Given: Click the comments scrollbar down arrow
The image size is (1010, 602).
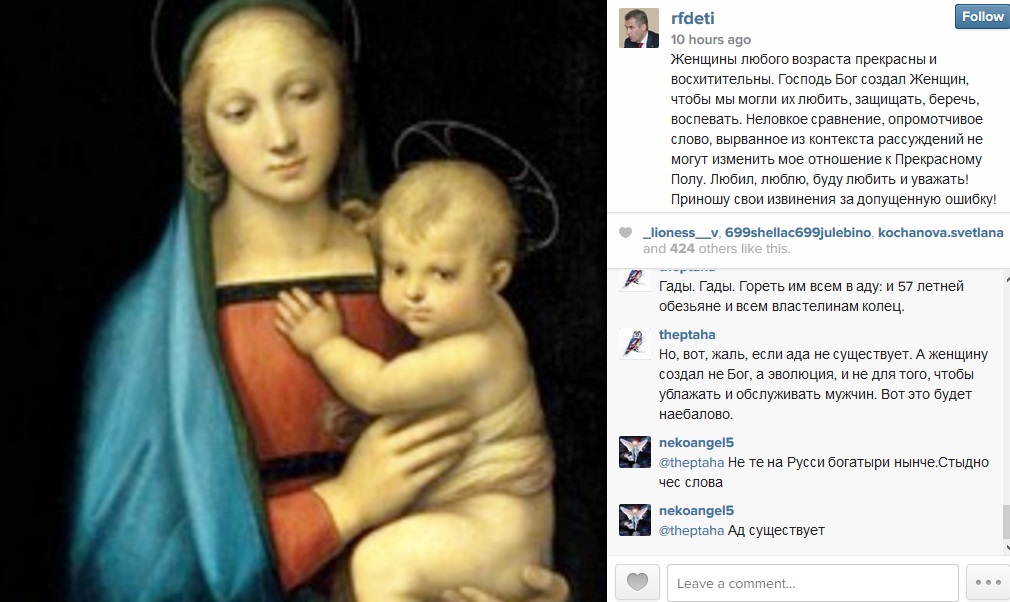Looking at the screenshot, I should (1006, 548).
